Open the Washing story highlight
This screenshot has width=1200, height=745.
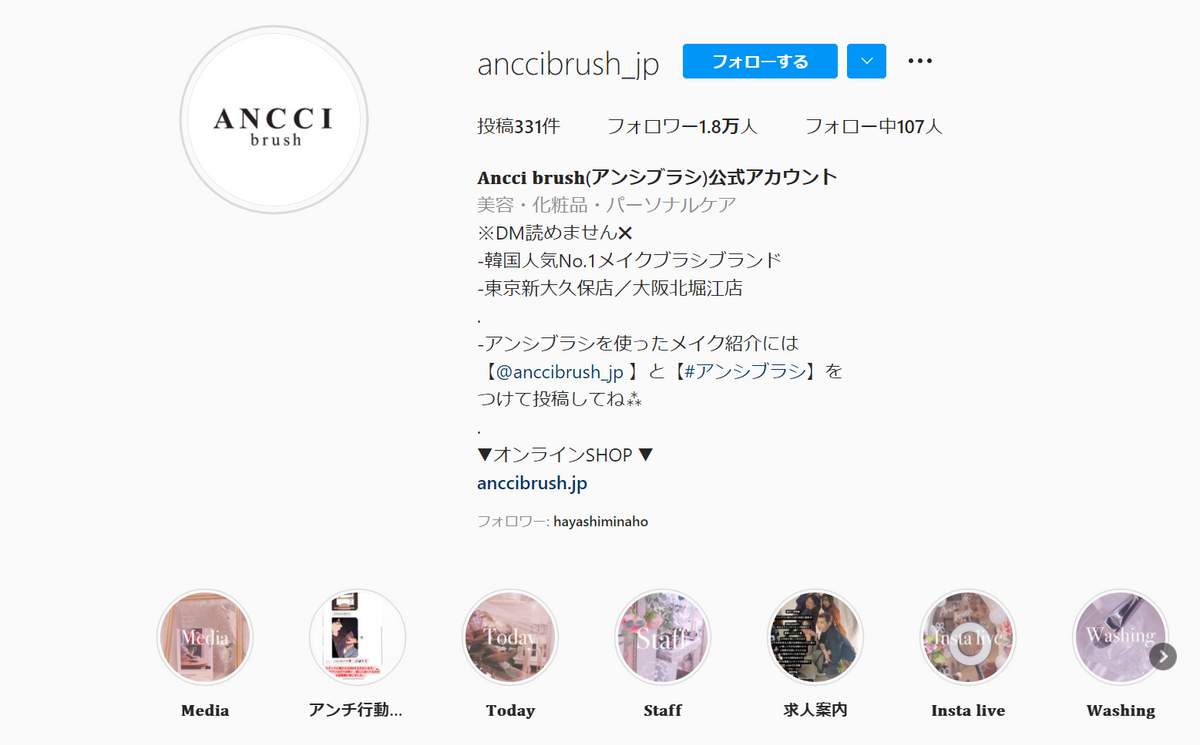tap(1120, 637)
